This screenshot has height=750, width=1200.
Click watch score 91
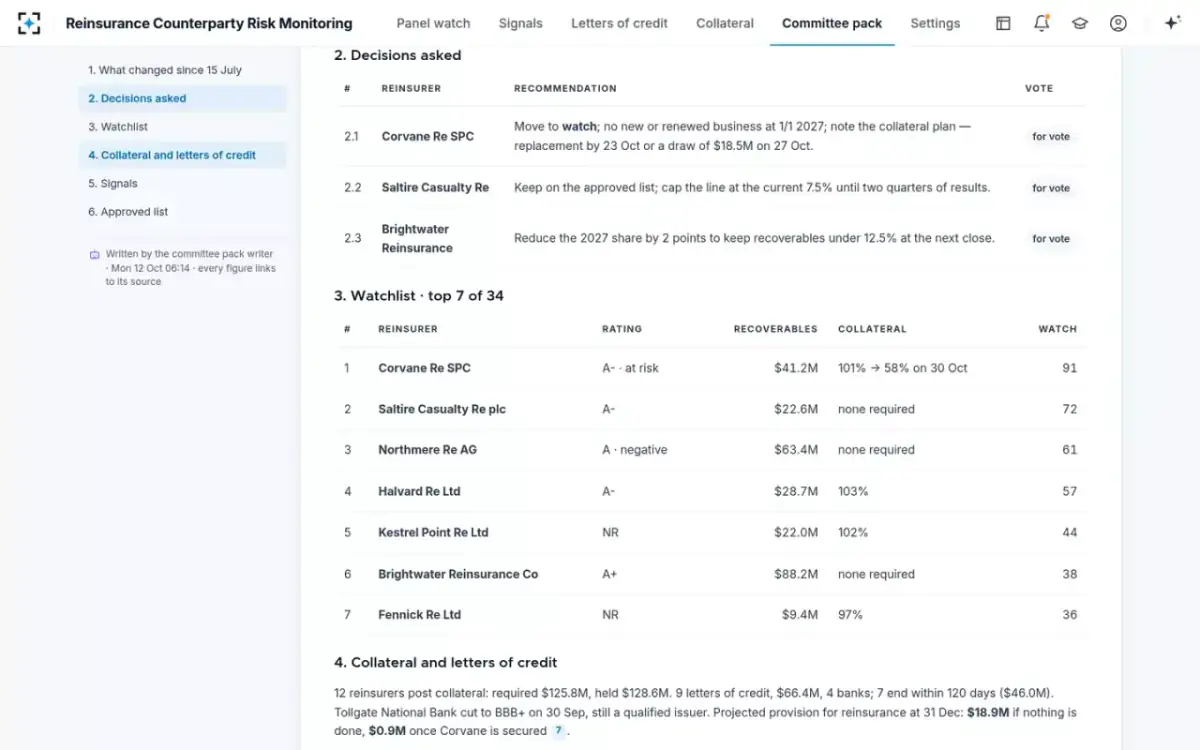click(1070, 368)
